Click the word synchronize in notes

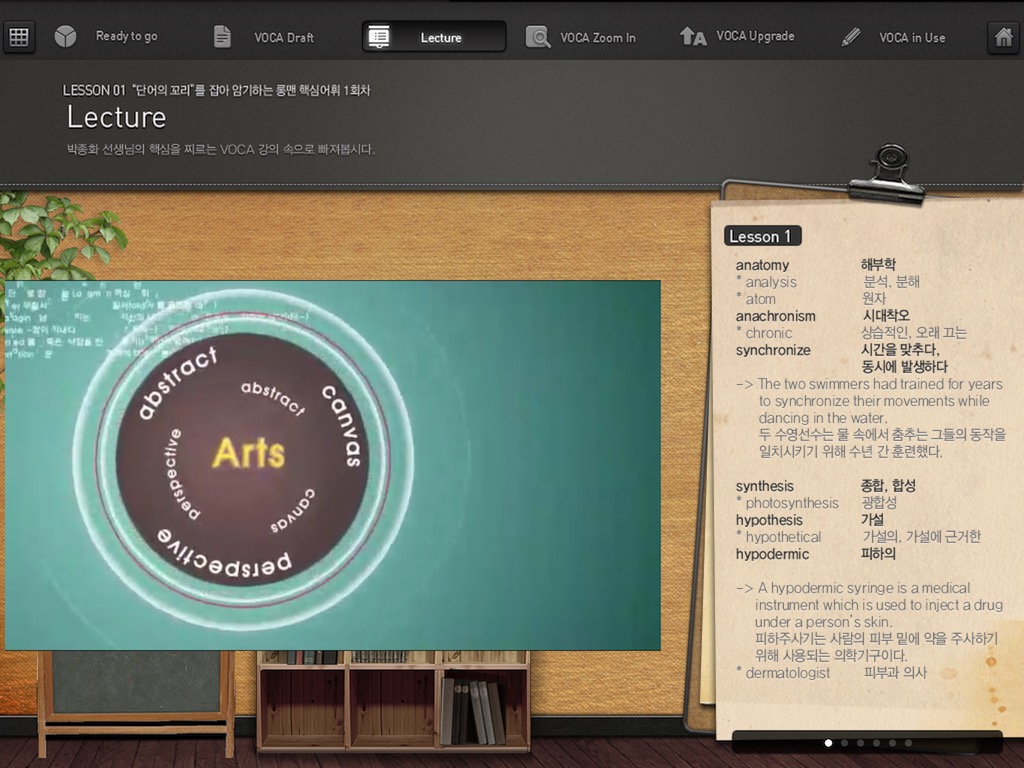(x=773, y=350)
